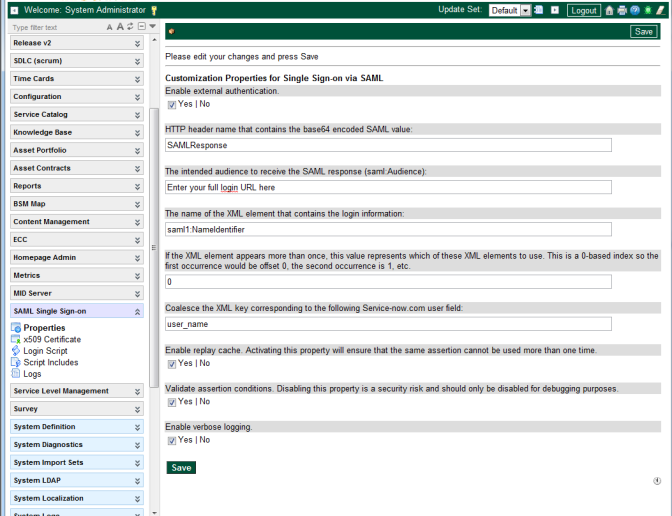Click the collapse all modules icon
The image size is (672, 516).
142,27
